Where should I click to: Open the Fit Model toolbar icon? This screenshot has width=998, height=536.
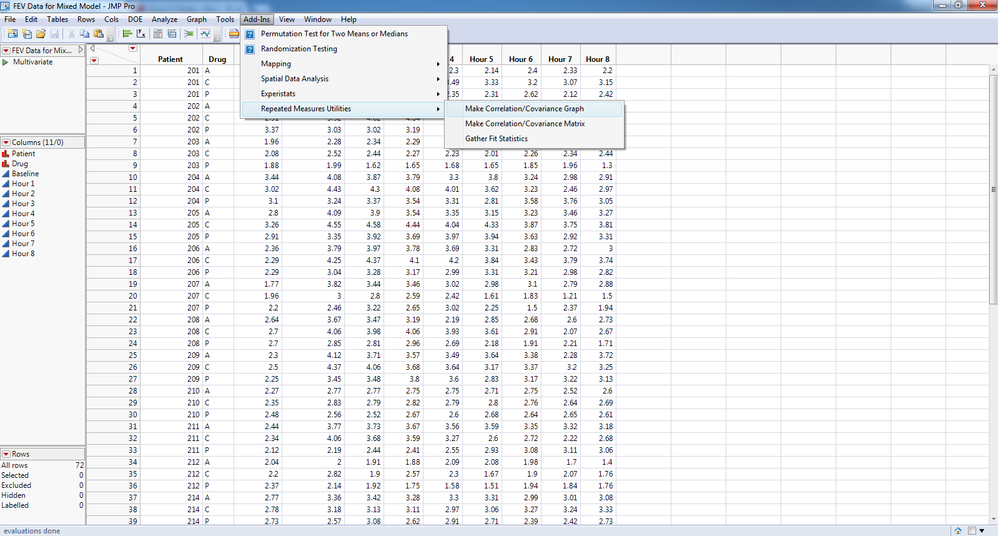tap(189, 34)
